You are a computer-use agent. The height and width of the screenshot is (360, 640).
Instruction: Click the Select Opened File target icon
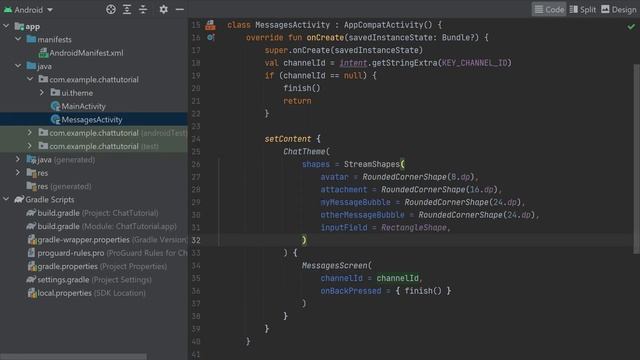[111, 9]
